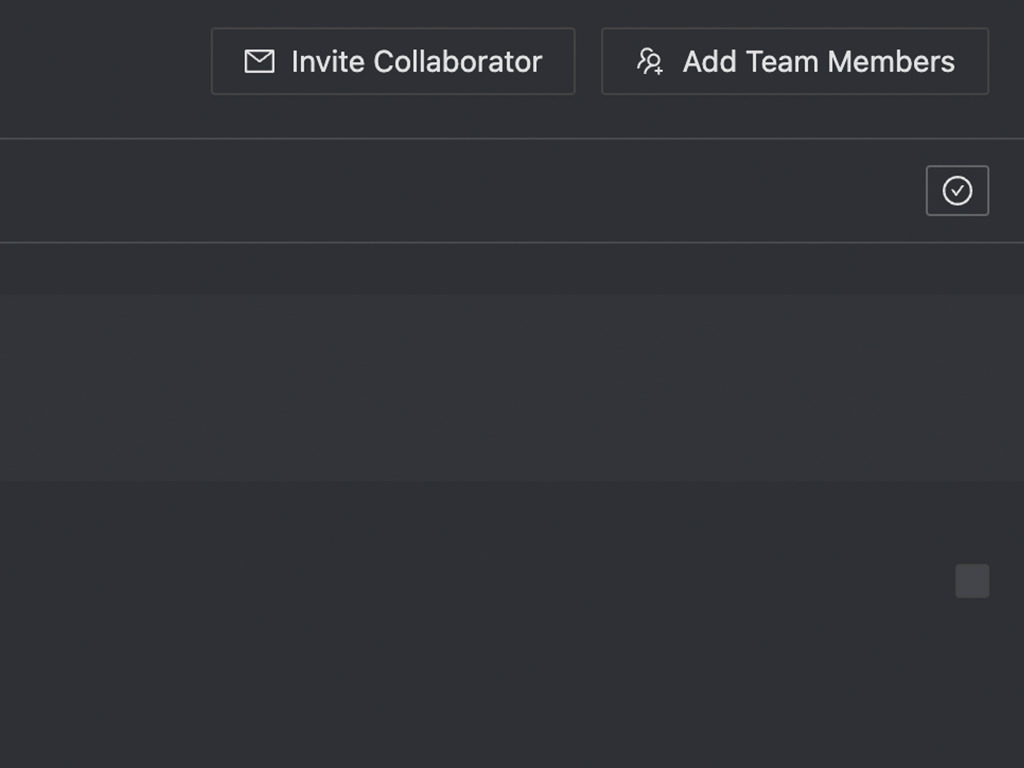1024x768 pixels.
Task: Select the lighter highlighted row panel
Action: point(512,388)
